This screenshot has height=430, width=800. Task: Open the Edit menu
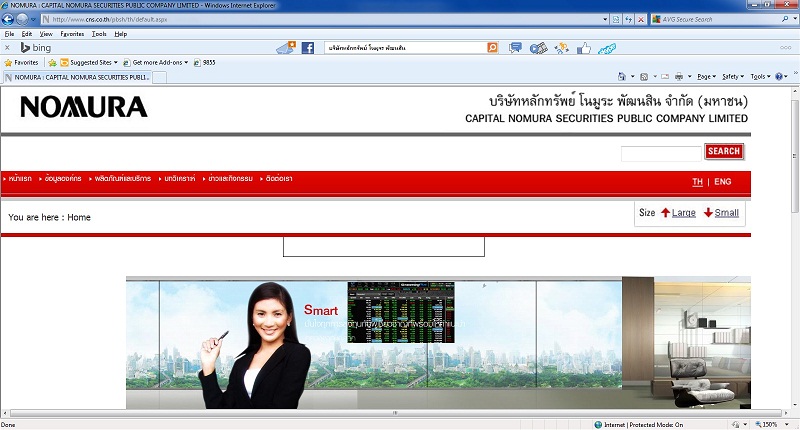click(27, 34)
